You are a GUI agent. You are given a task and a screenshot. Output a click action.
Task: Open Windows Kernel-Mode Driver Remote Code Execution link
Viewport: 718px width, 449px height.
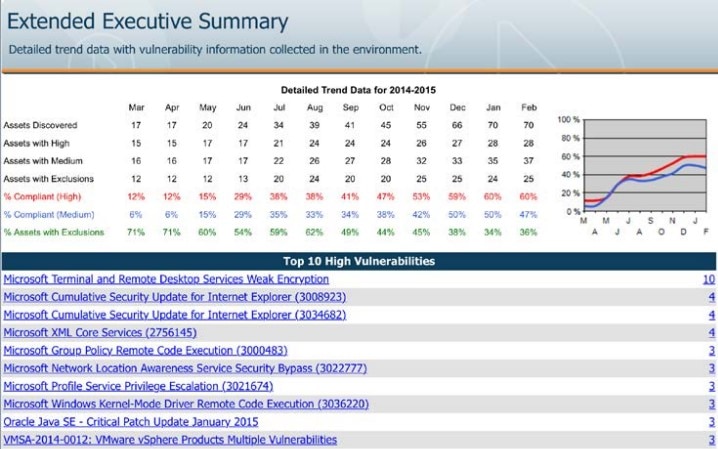tap(186, 404)
